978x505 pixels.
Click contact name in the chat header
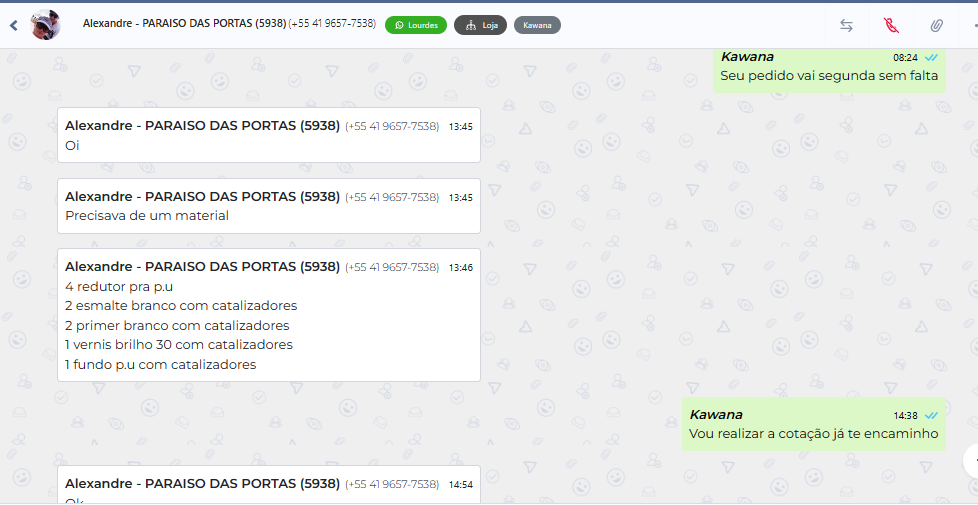click(x=184, y=23)
